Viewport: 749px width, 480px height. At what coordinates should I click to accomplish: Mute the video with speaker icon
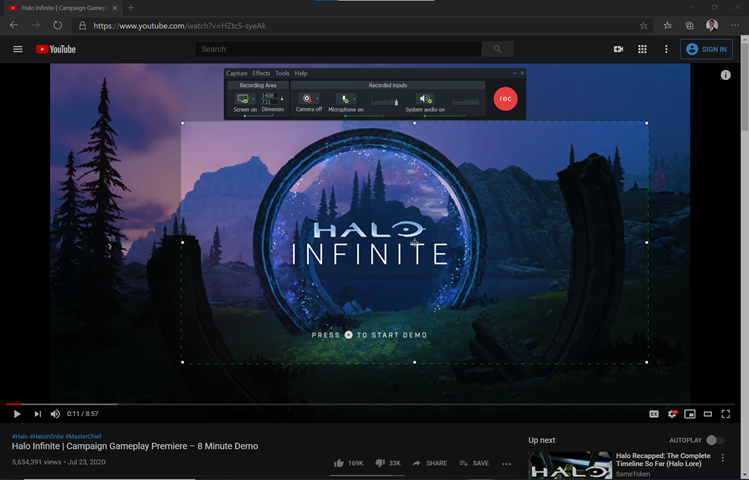click(55, 414)
